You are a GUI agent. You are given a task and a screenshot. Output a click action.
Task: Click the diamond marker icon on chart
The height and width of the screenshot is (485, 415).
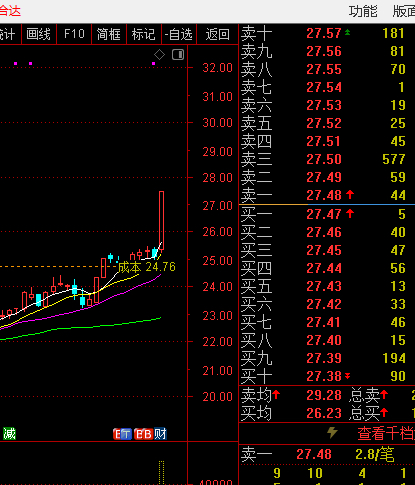159,55
